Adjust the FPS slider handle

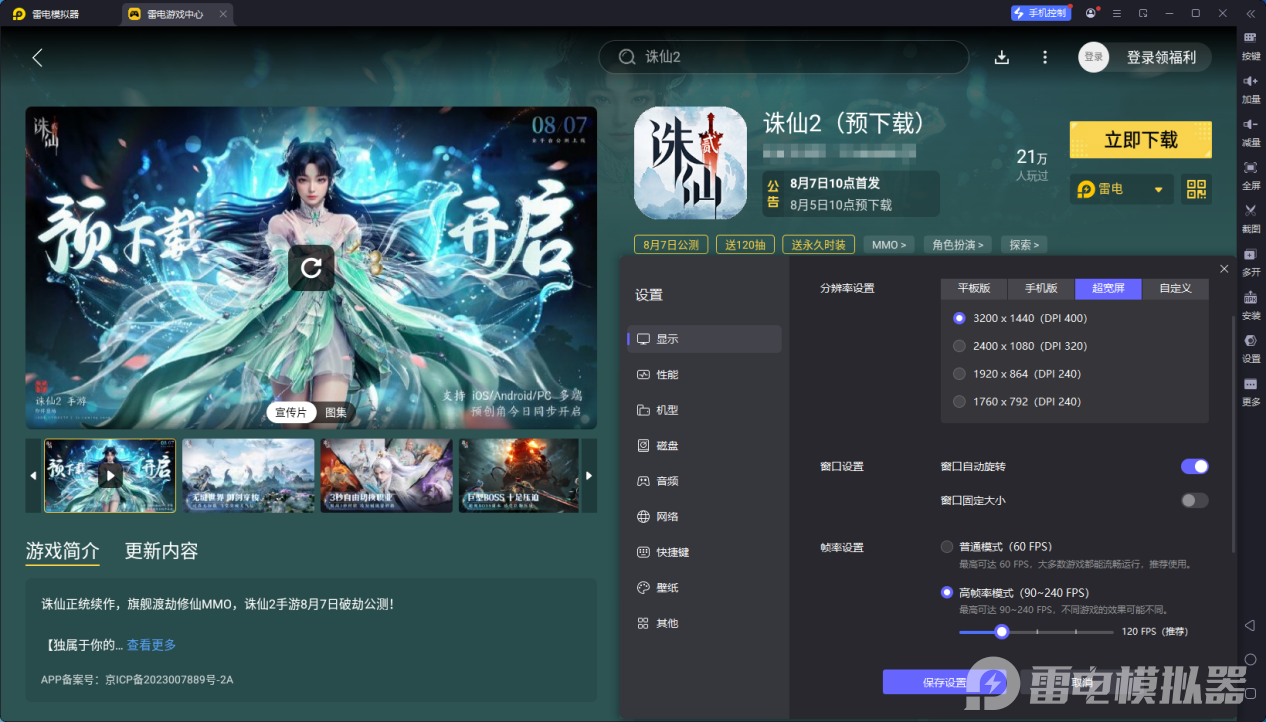click(1001, 631)
